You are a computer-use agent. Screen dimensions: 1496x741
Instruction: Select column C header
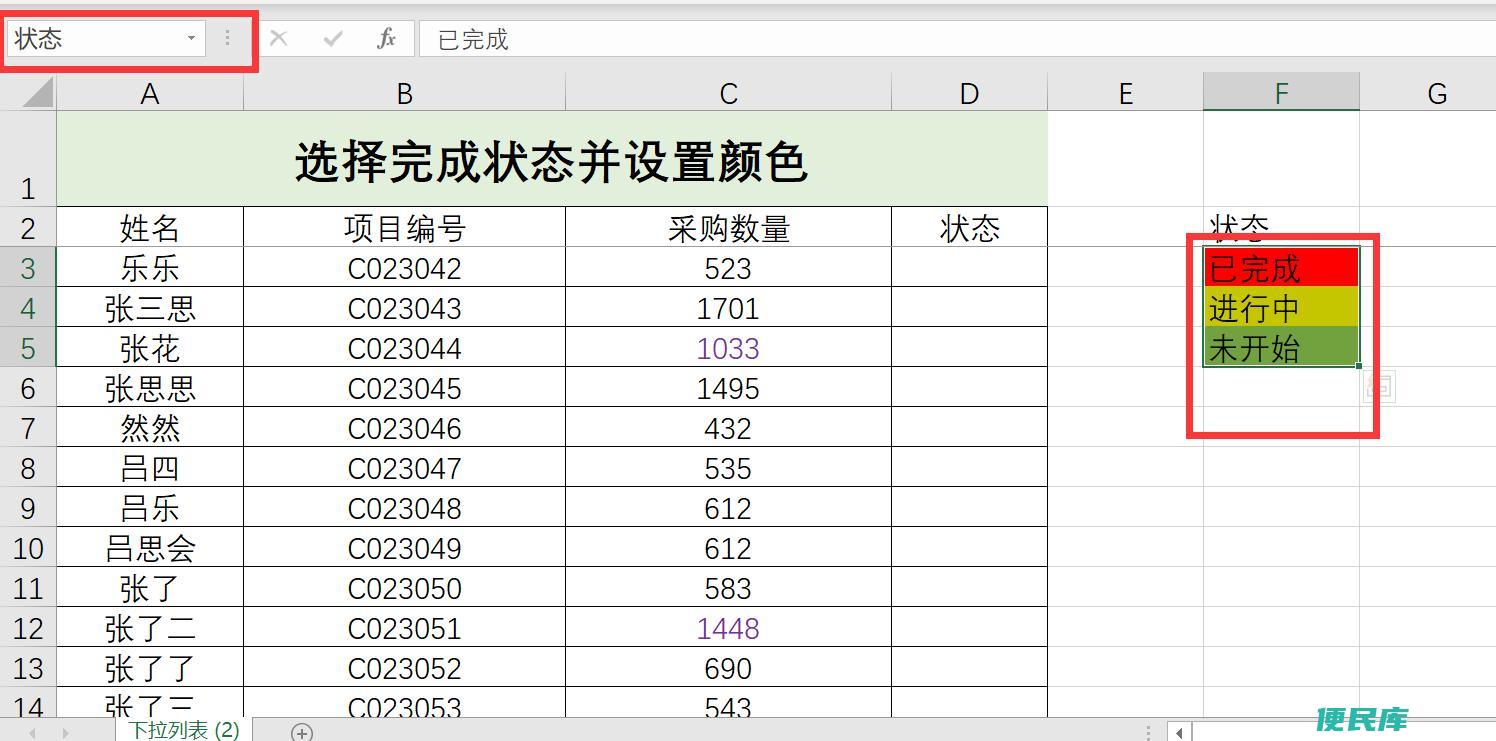pyautogui.click(x=728, y=93)
